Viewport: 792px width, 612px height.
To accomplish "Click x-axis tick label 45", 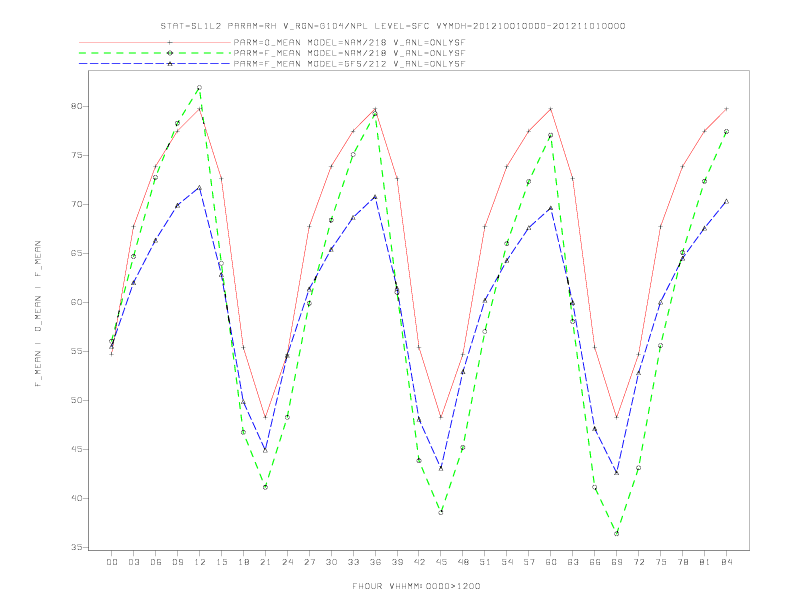I will pyautogui.click(x=441, y=562).
